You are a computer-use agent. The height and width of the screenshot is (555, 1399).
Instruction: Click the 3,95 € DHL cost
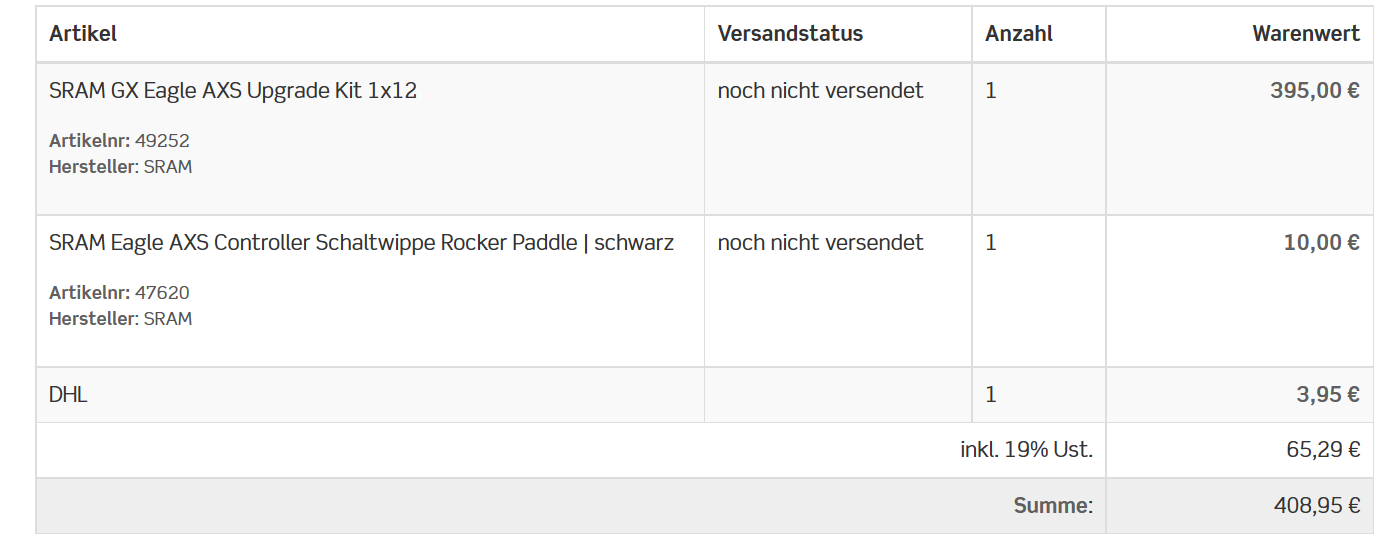pos(1328,395)
